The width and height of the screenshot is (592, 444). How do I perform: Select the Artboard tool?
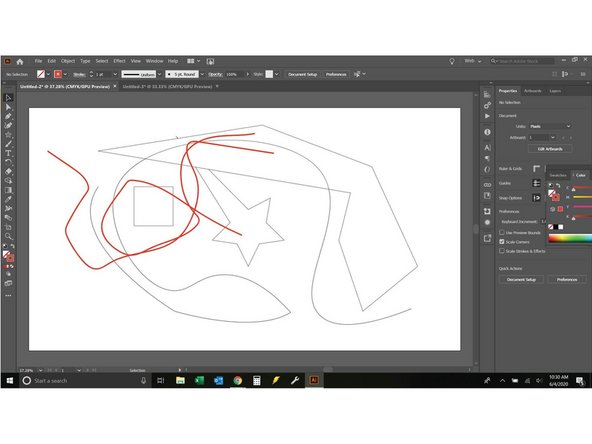tap(8, 227)
